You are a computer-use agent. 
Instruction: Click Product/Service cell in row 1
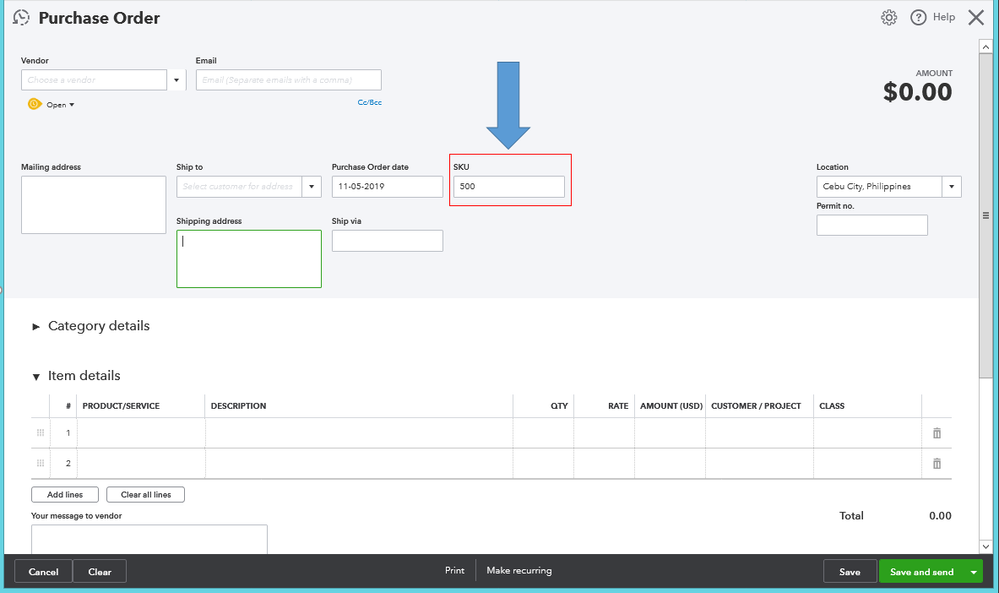click(x=141, y=433)
